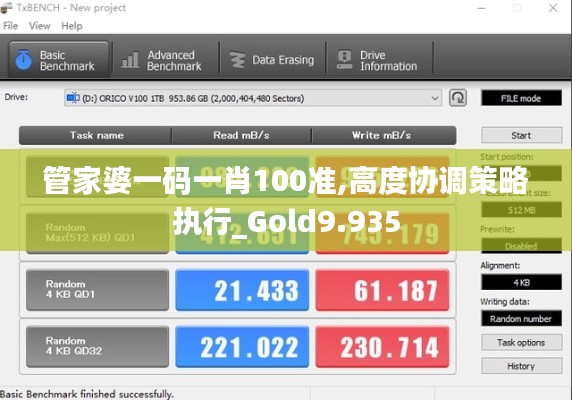This screenshot has width=572, height=400.
Task: Click the ORICO drive icon in selector
Action: (x=73, y=98)
